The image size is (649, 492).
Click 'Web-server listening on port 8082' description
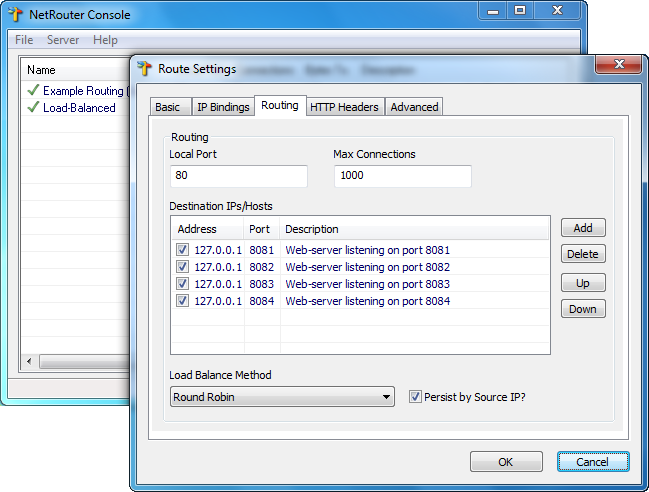tap(368, 267)
